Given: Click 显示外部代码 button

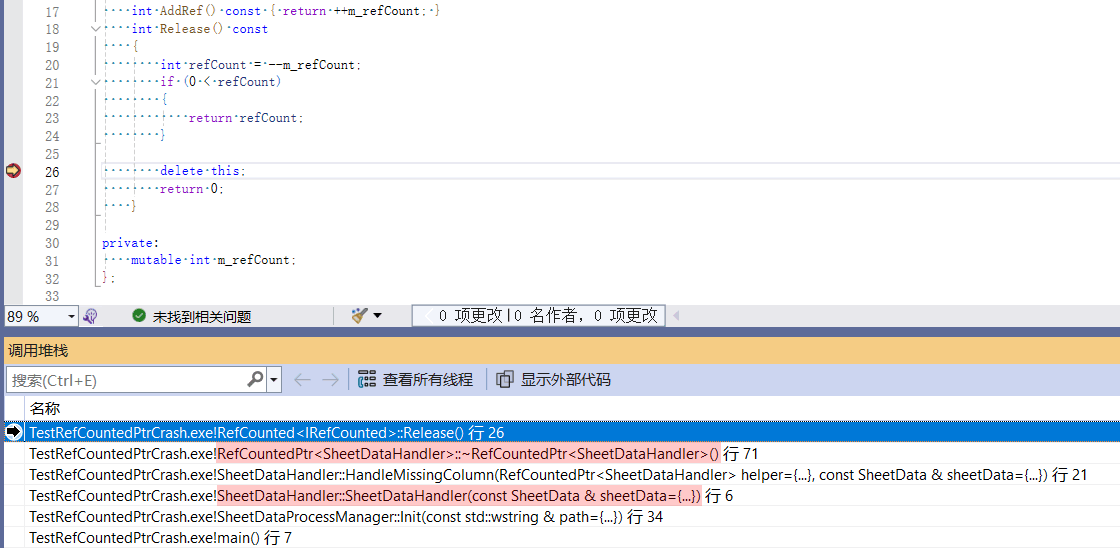Looking at the screenshot, I should 554,380.
